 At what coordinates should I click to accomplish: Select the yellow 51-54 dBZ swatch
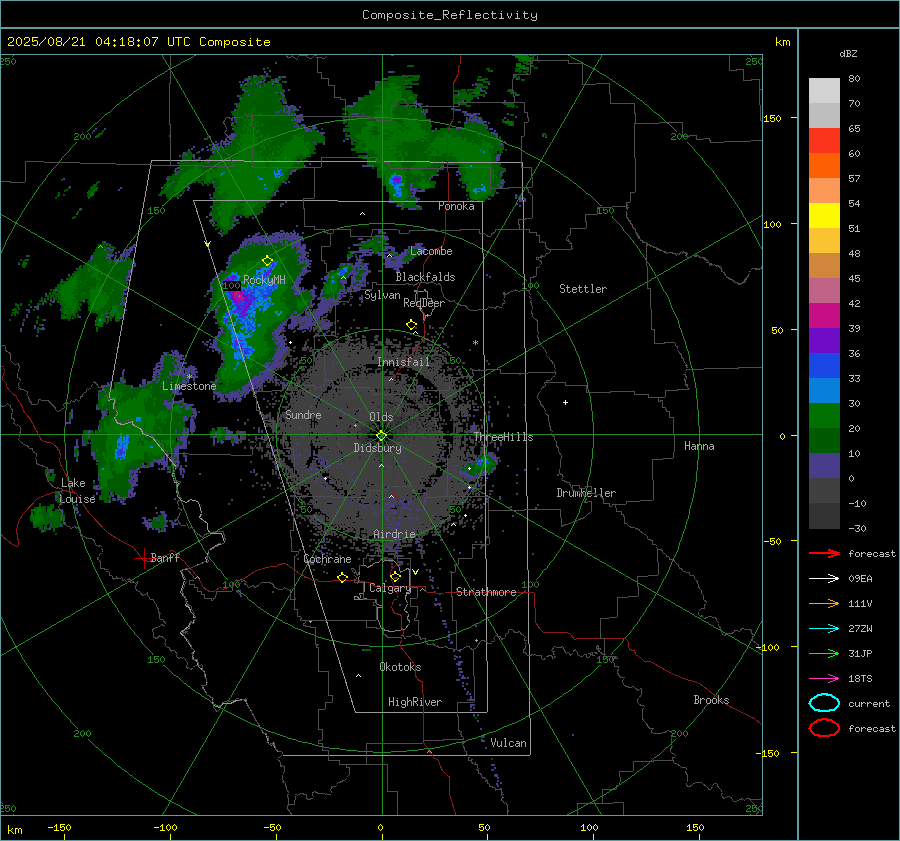[x=824, y=216]
